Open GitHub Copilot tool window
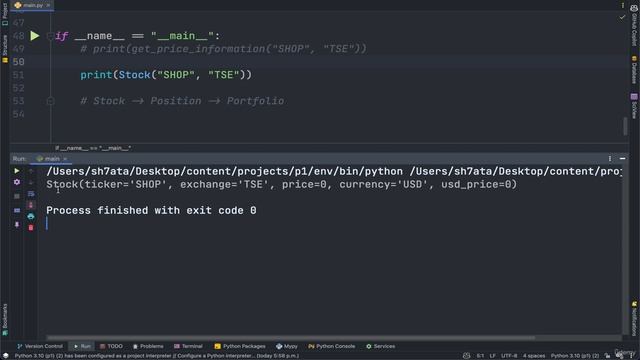Screen dimensions: 640x360 [x=634, y=24]
